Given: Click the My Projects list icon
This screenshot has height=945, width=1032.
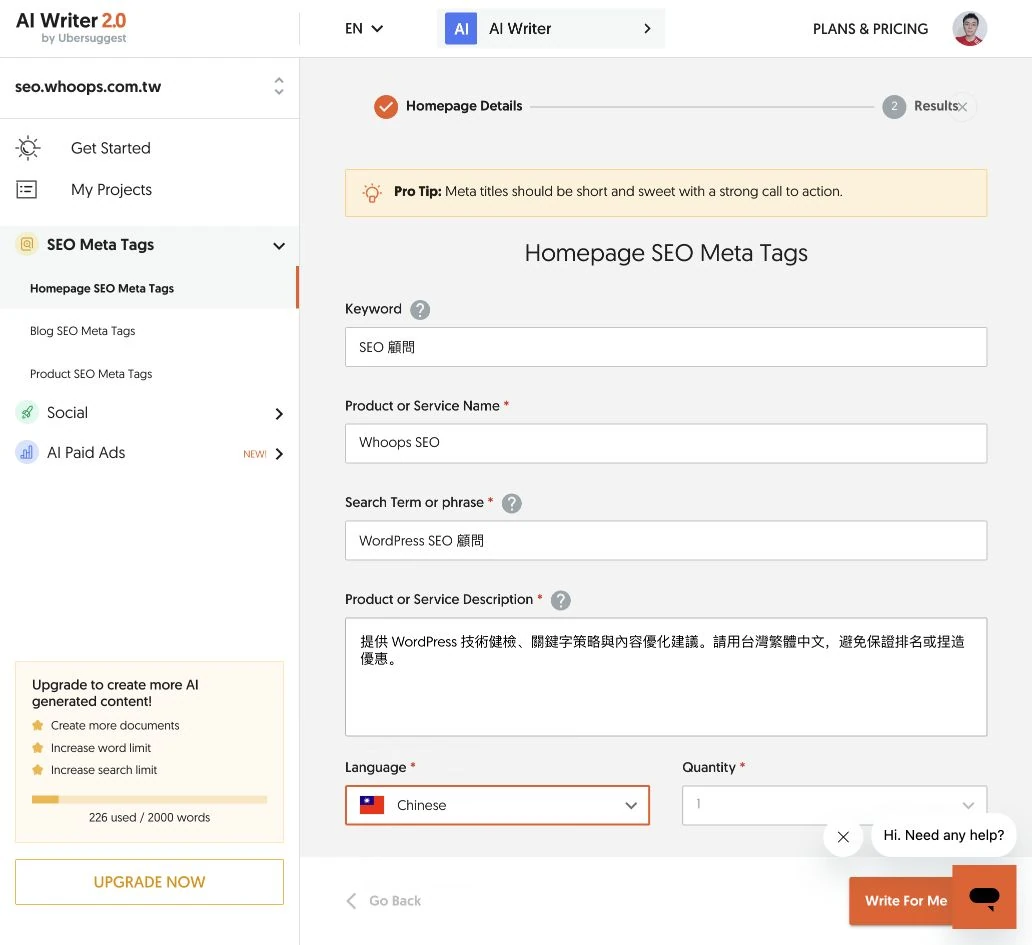Looking at the screenshot, I should point(26,190).
